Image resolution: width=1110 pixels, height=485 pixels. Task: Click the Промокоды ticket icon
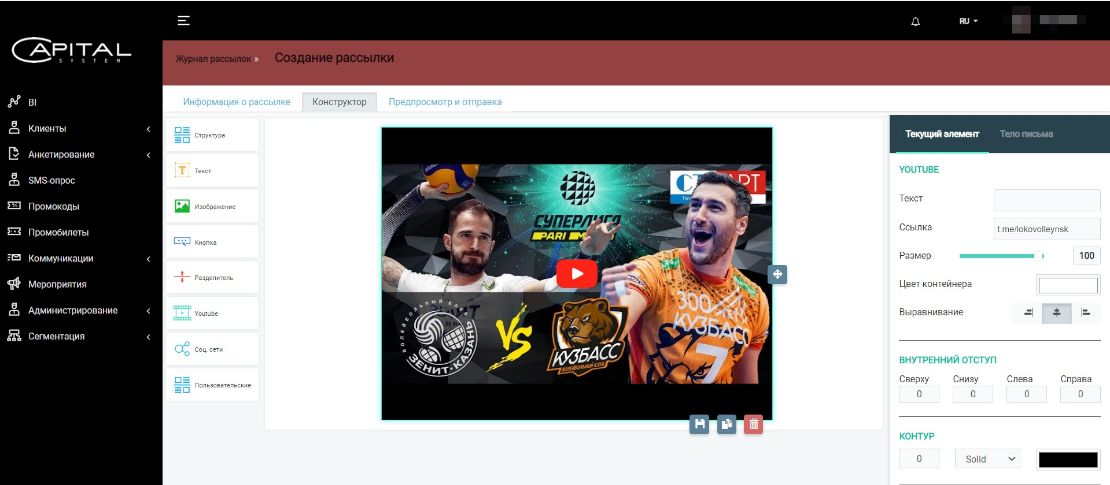14,206
